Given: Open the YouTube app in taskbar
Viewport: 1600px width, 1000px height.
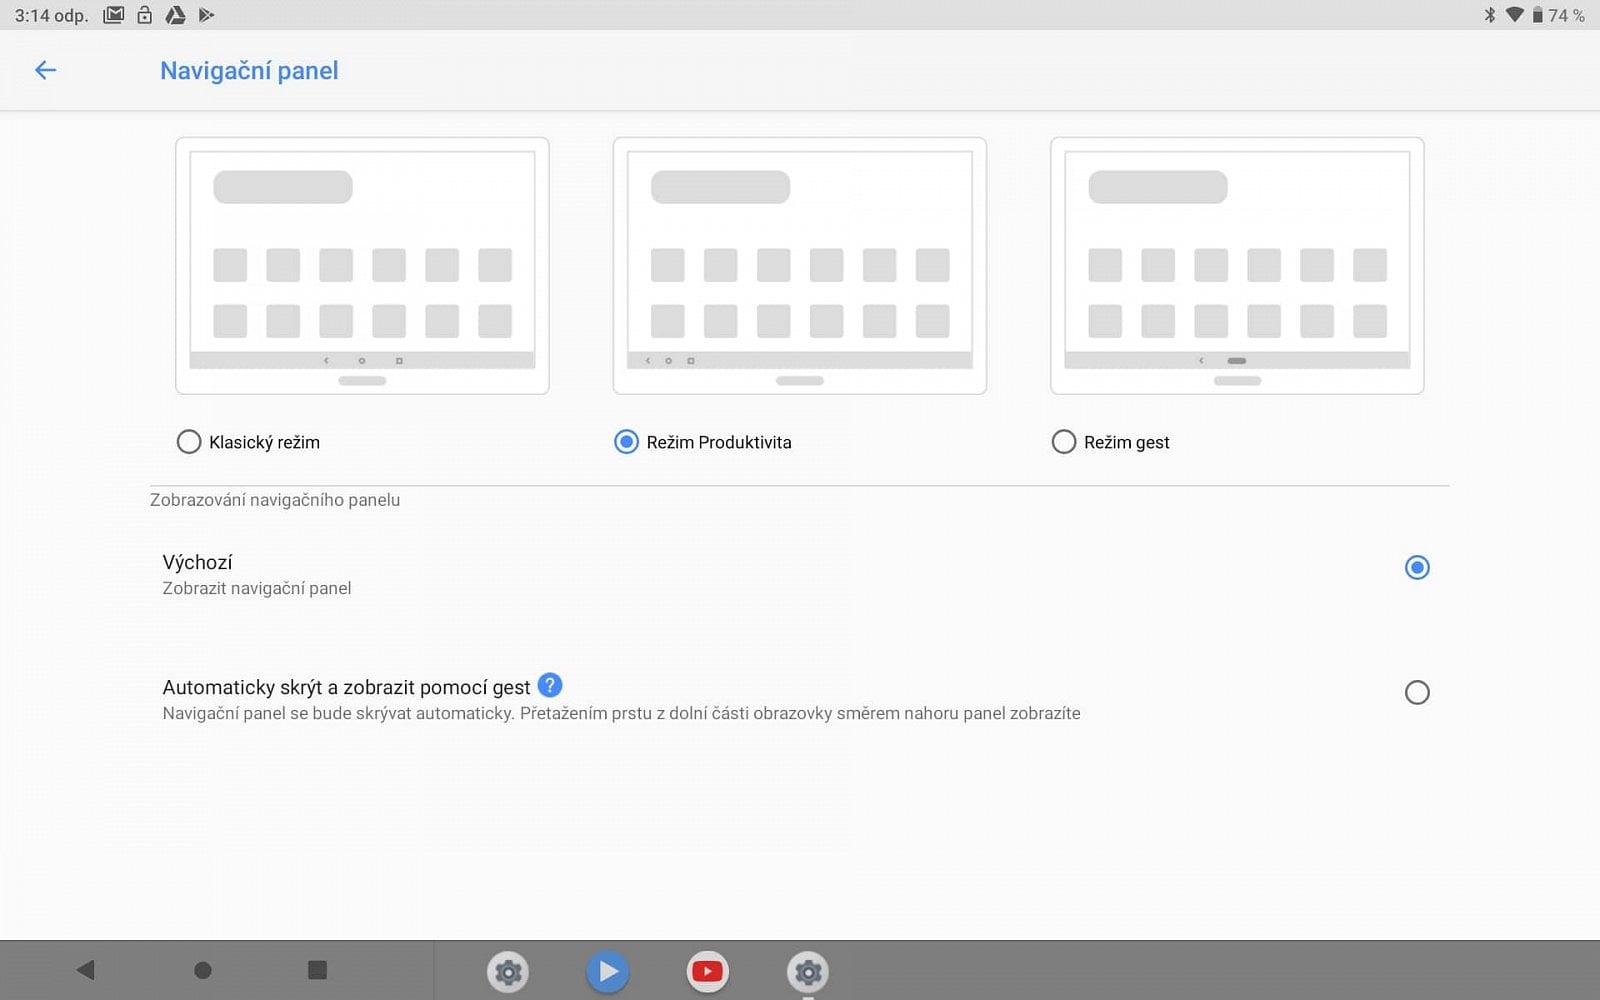Looking at the screenshot, I should pos(708,971).
